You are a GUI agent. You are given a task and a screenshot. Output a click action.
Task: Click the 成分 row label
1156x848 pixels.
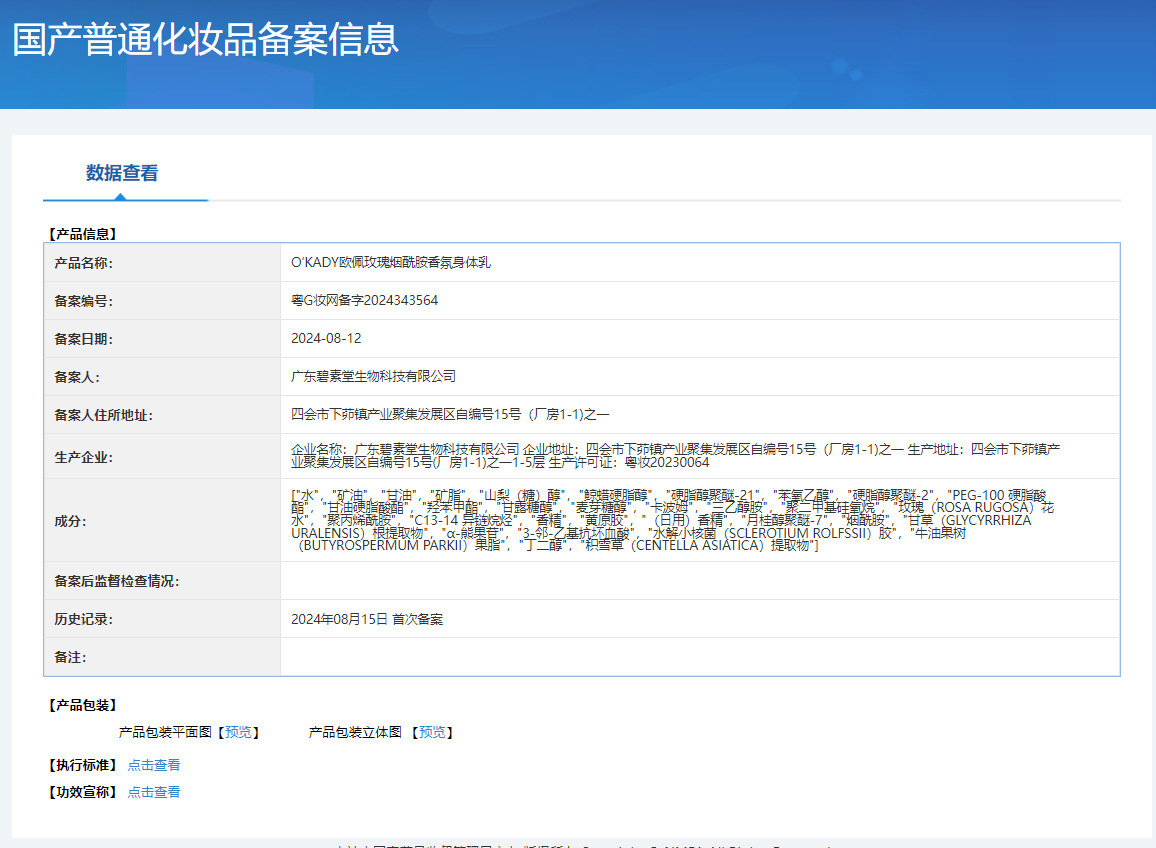click(70, 521)
